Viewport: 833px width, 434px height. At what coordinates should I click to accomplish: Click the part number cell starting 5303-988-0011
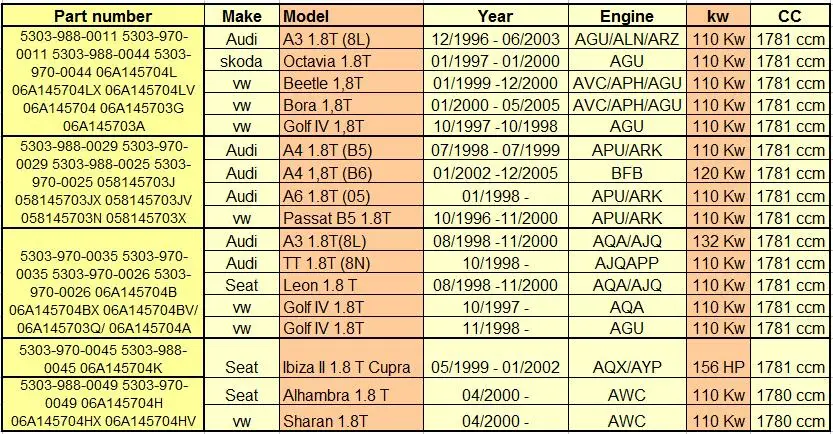point(103,81)
